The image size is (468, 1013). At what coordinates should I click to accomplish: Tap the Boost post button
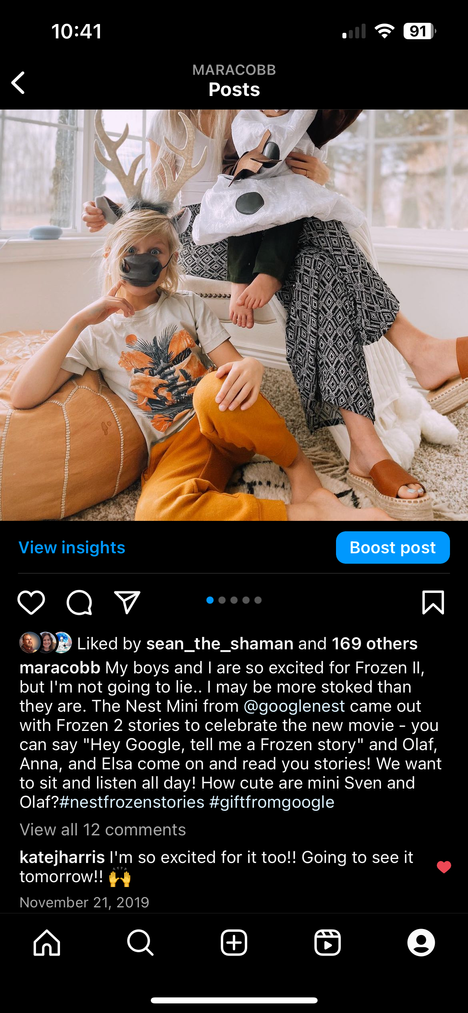392,547
